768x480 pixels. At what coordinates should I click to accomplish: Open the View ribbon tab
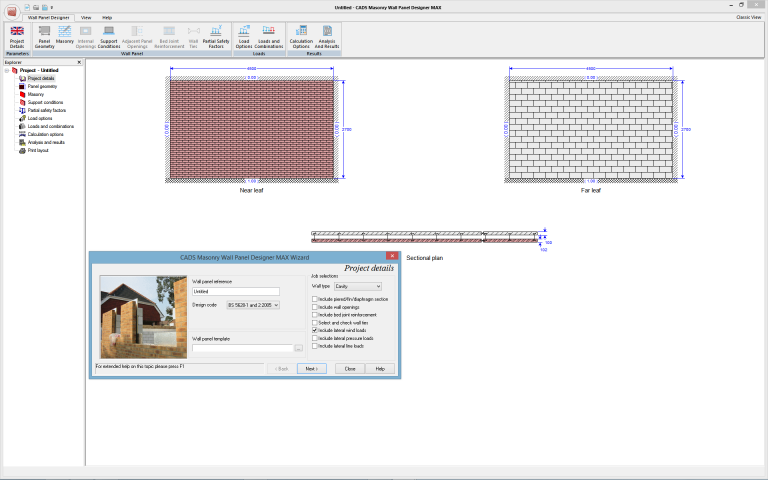pos(86,18)
